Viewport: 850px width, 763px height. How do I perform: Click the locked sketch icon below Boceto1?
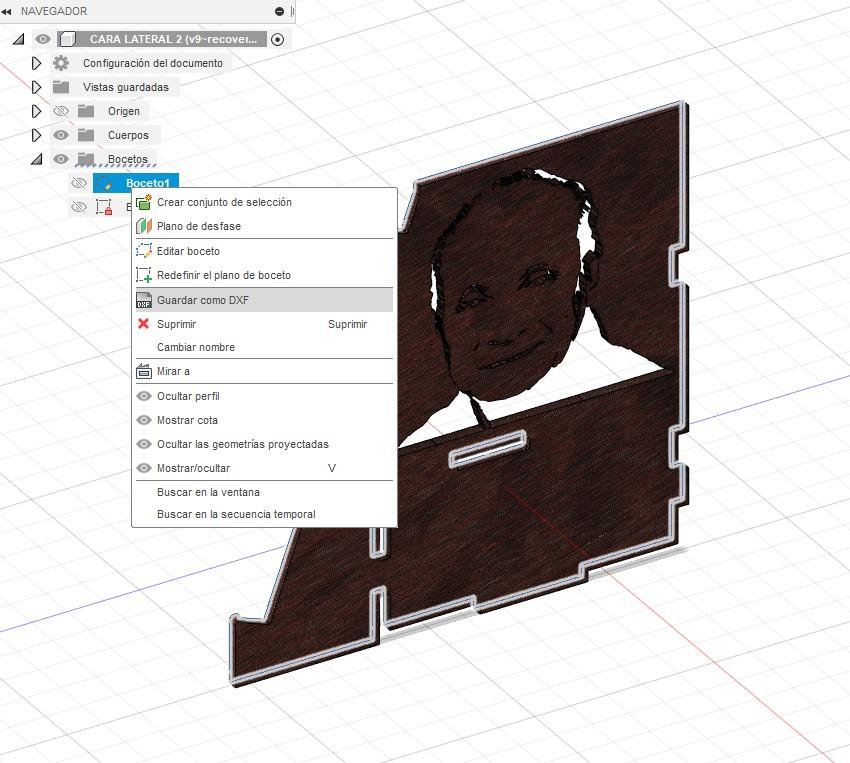pos(104,207)
